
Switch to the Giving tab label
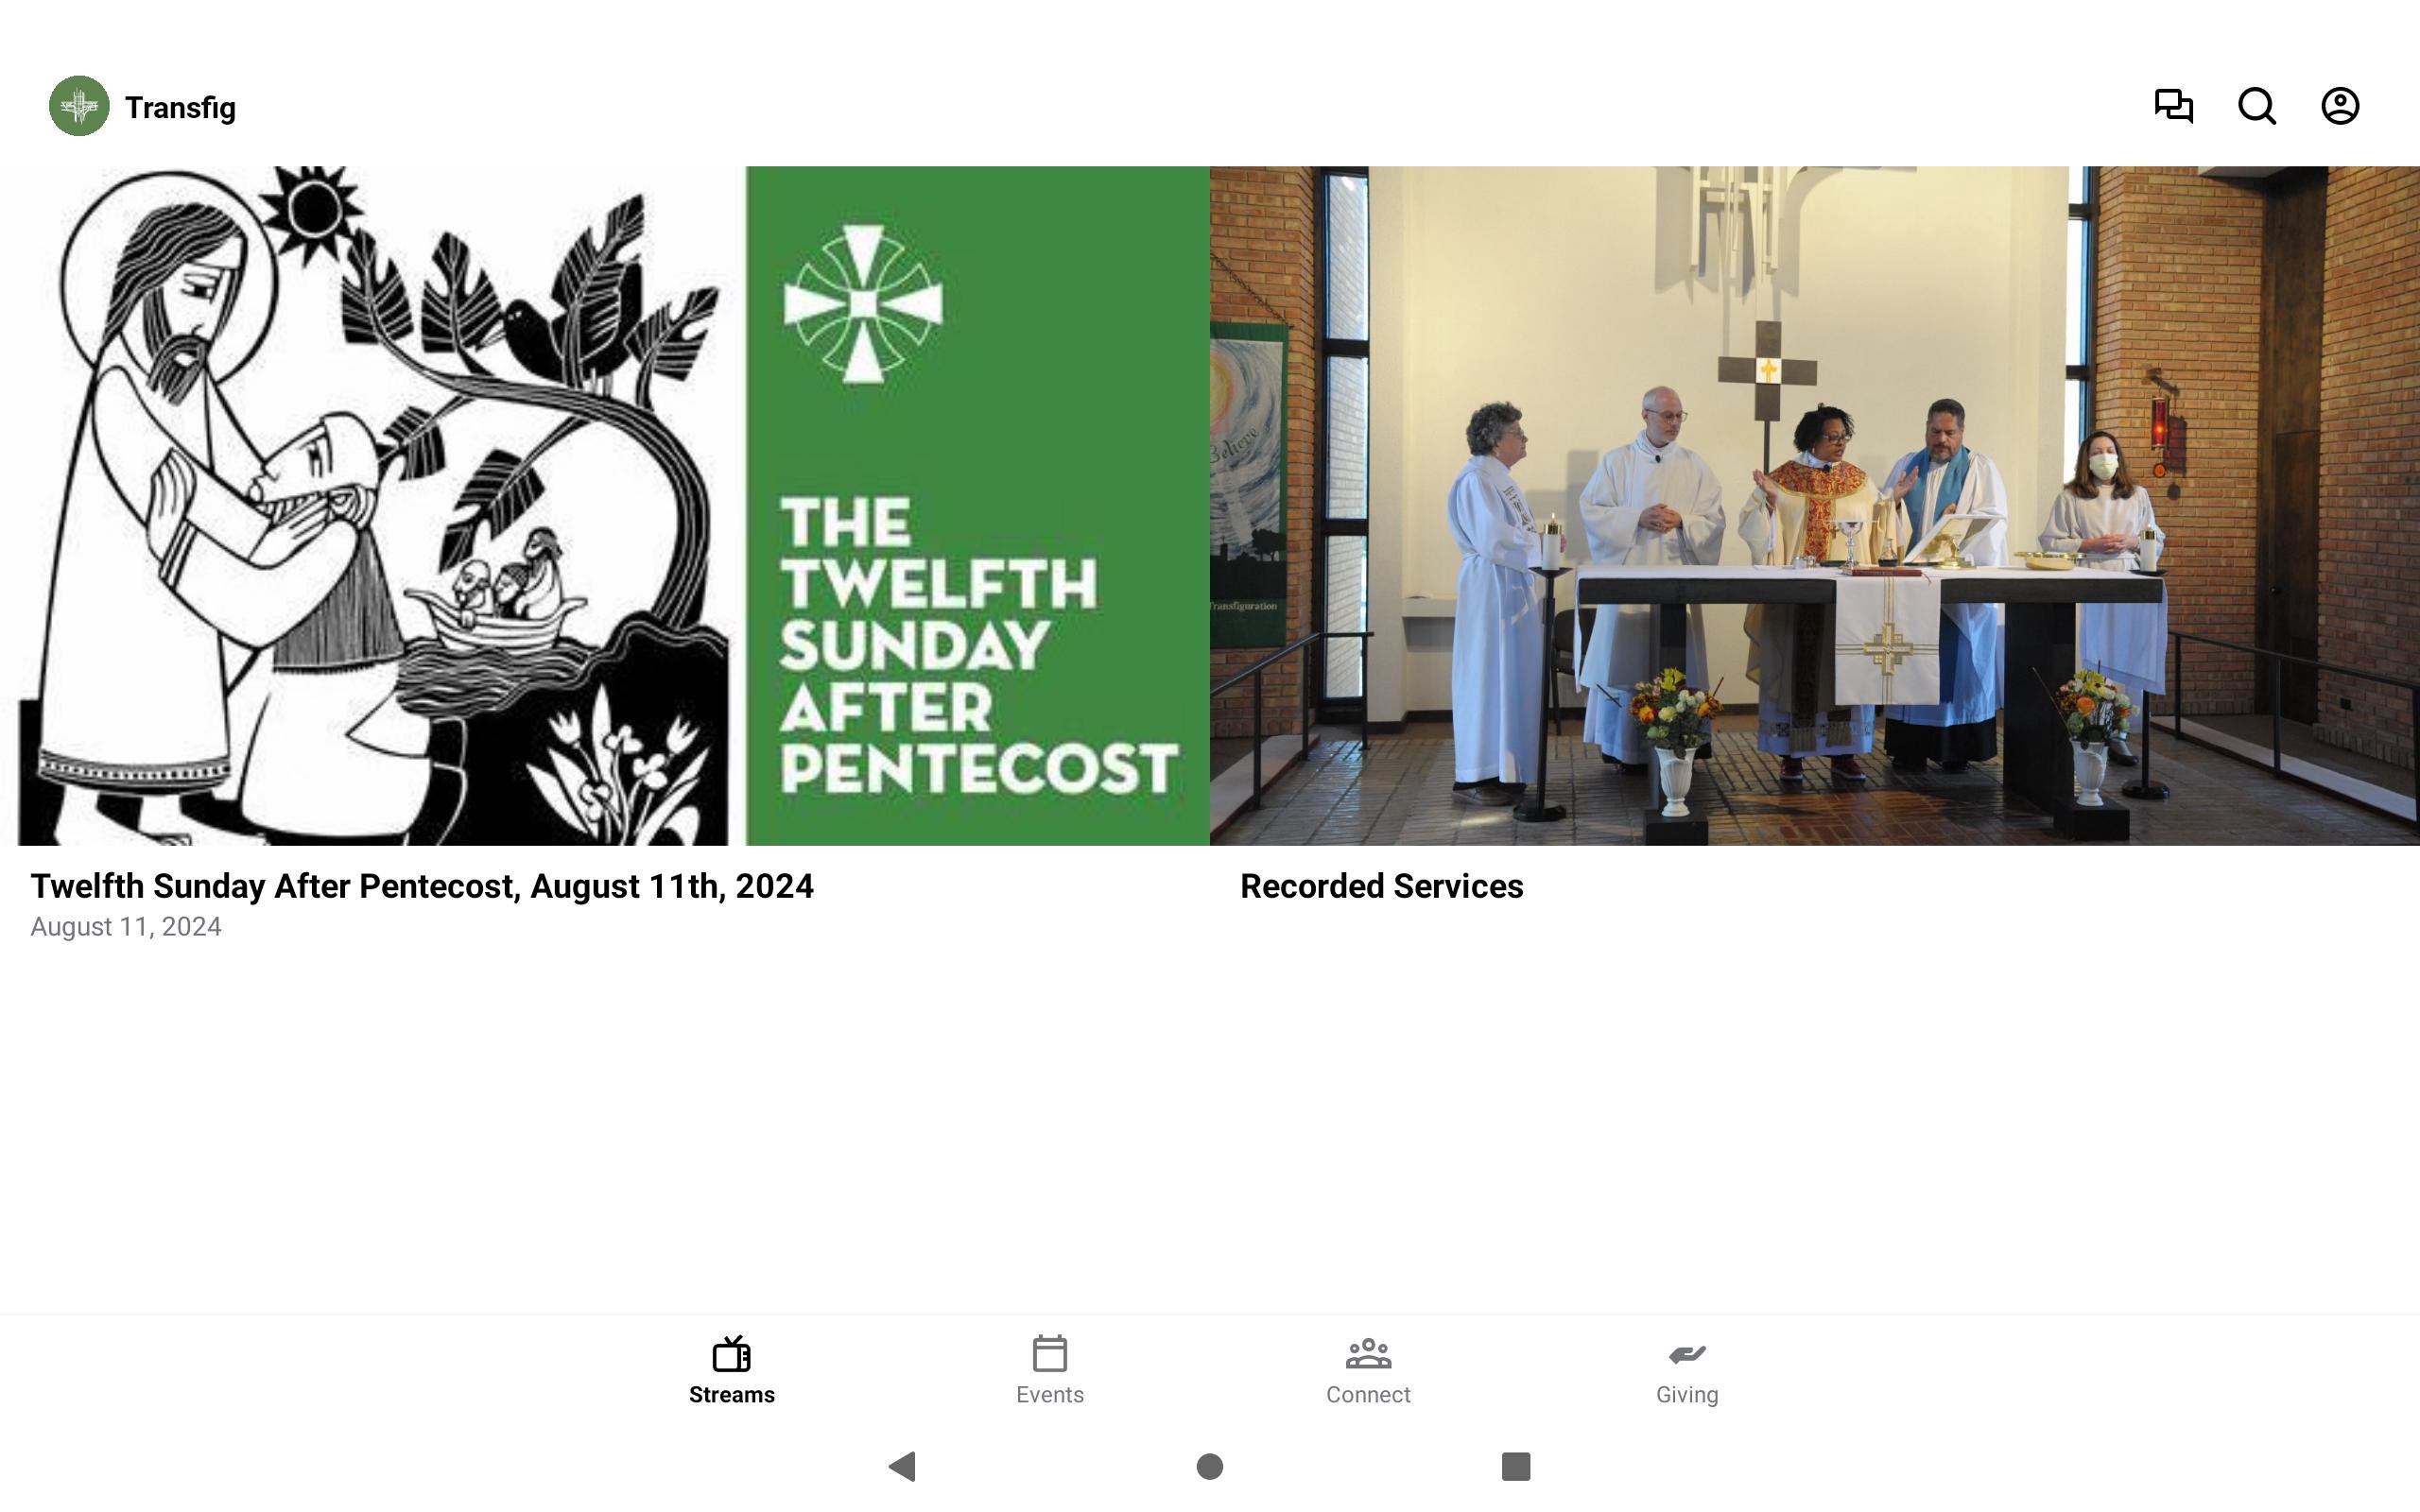tap(1687, 1395)
